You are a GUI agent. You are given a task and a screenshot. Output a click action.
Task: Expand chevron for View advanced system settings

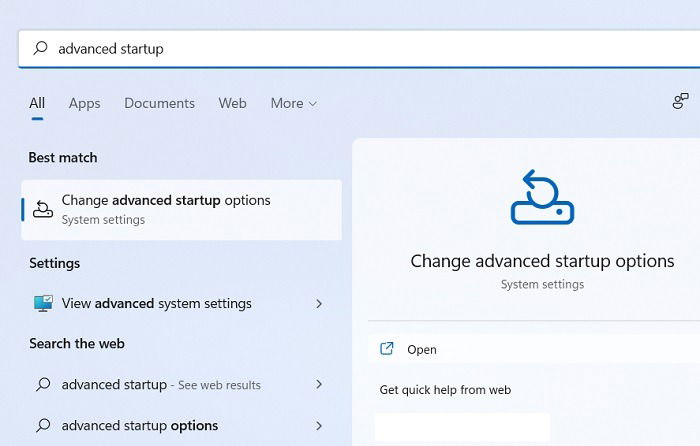[319, 304]
